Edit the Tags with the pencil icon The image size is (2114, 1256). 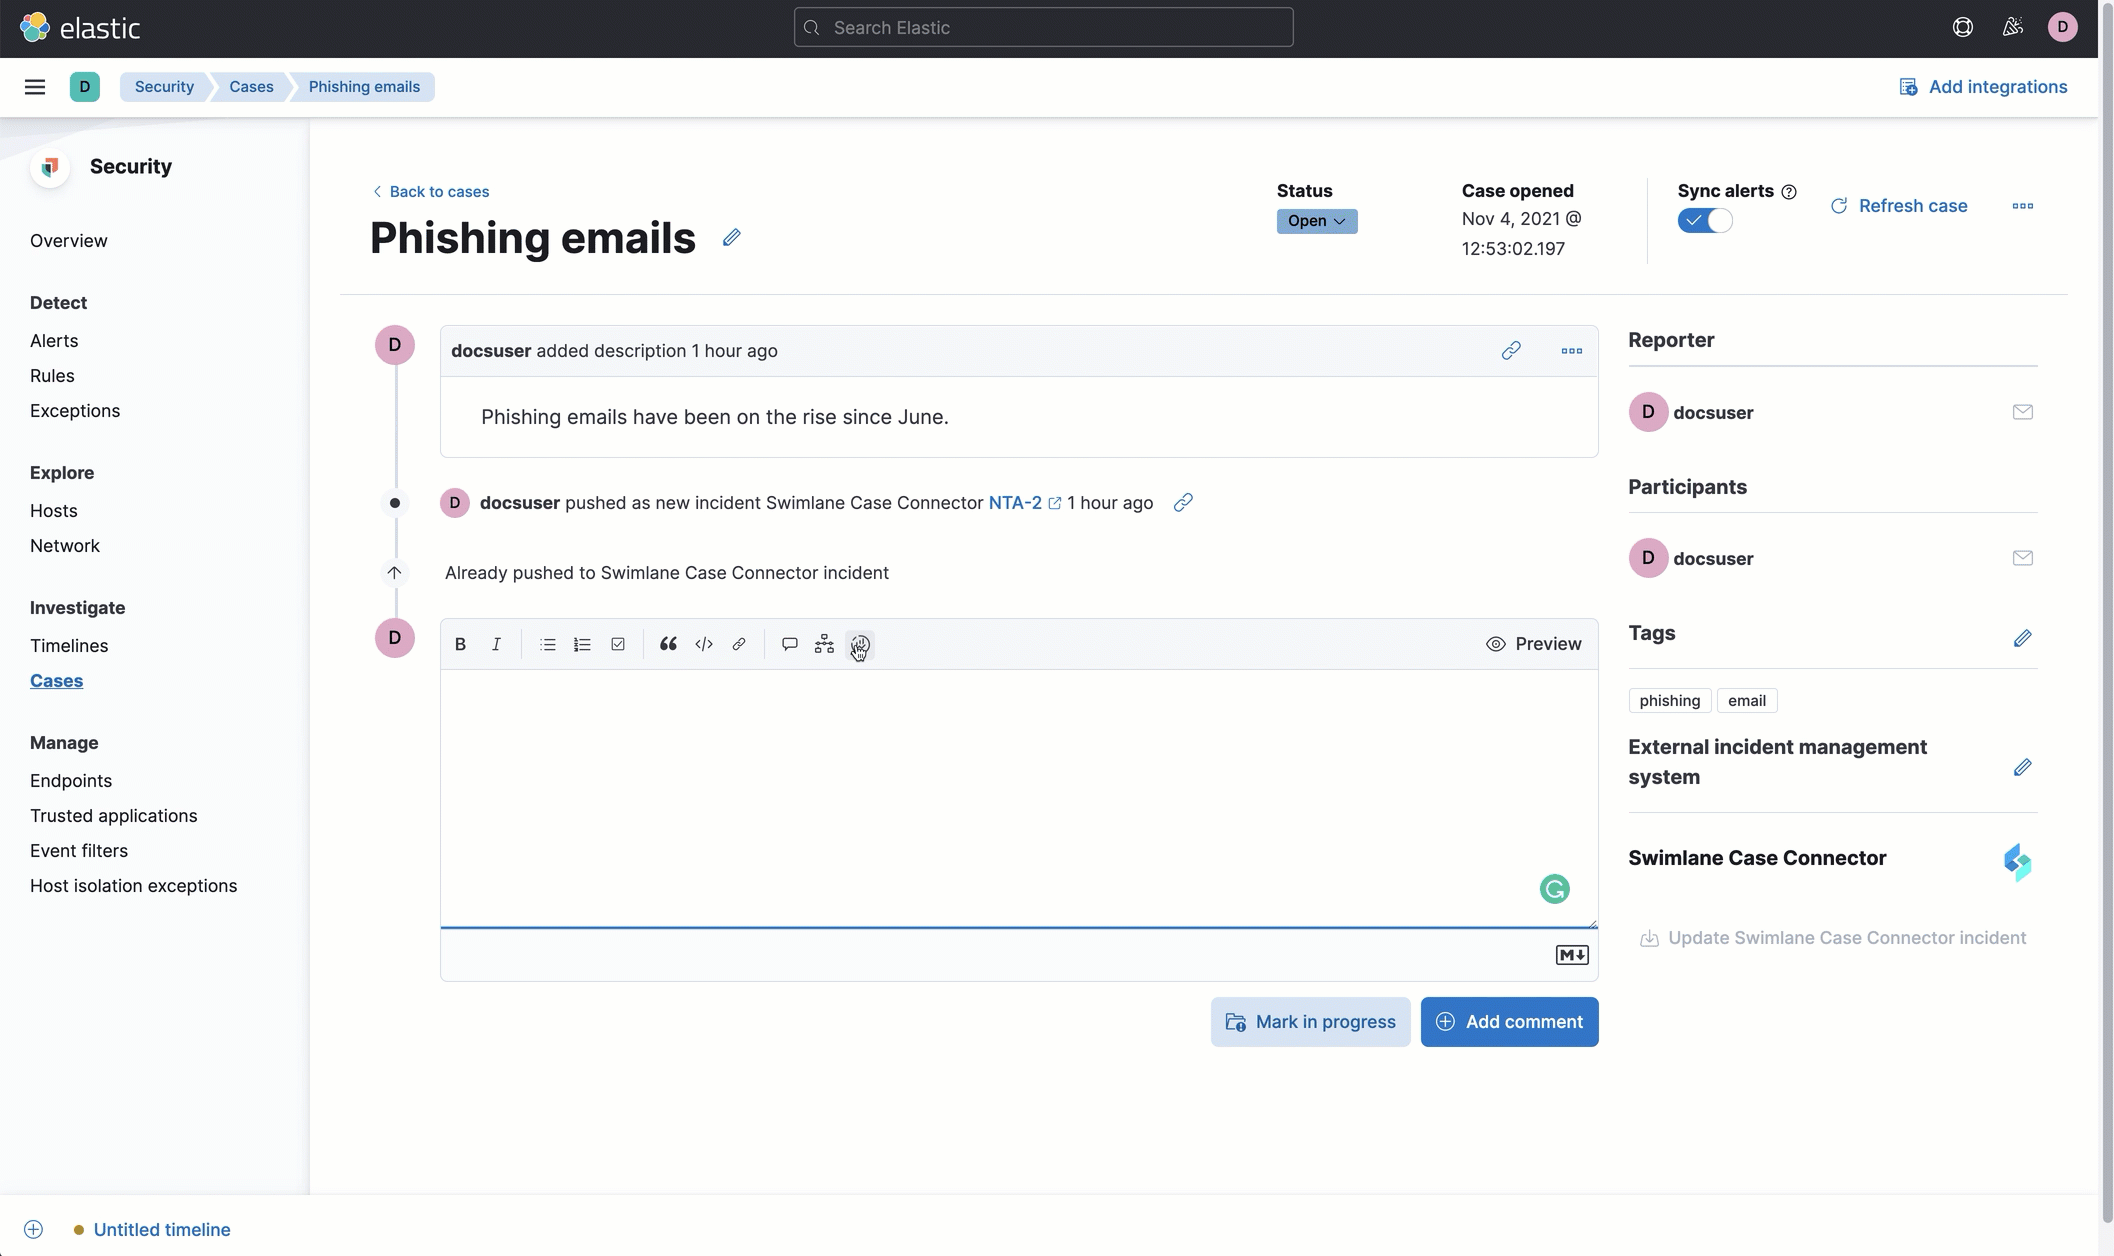coord(2023,637)
